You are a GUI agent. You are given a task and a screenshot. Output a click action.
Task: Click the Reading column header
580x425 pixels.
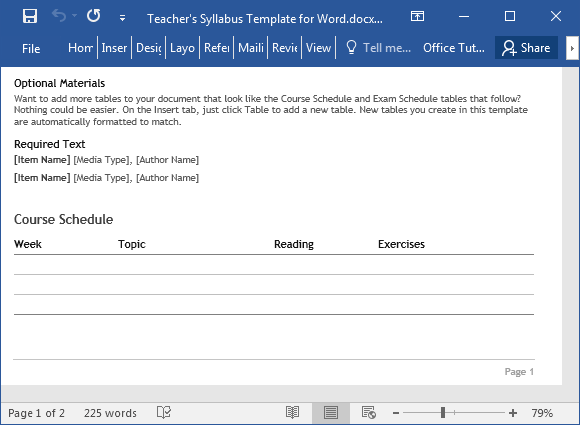click(294, 244)
